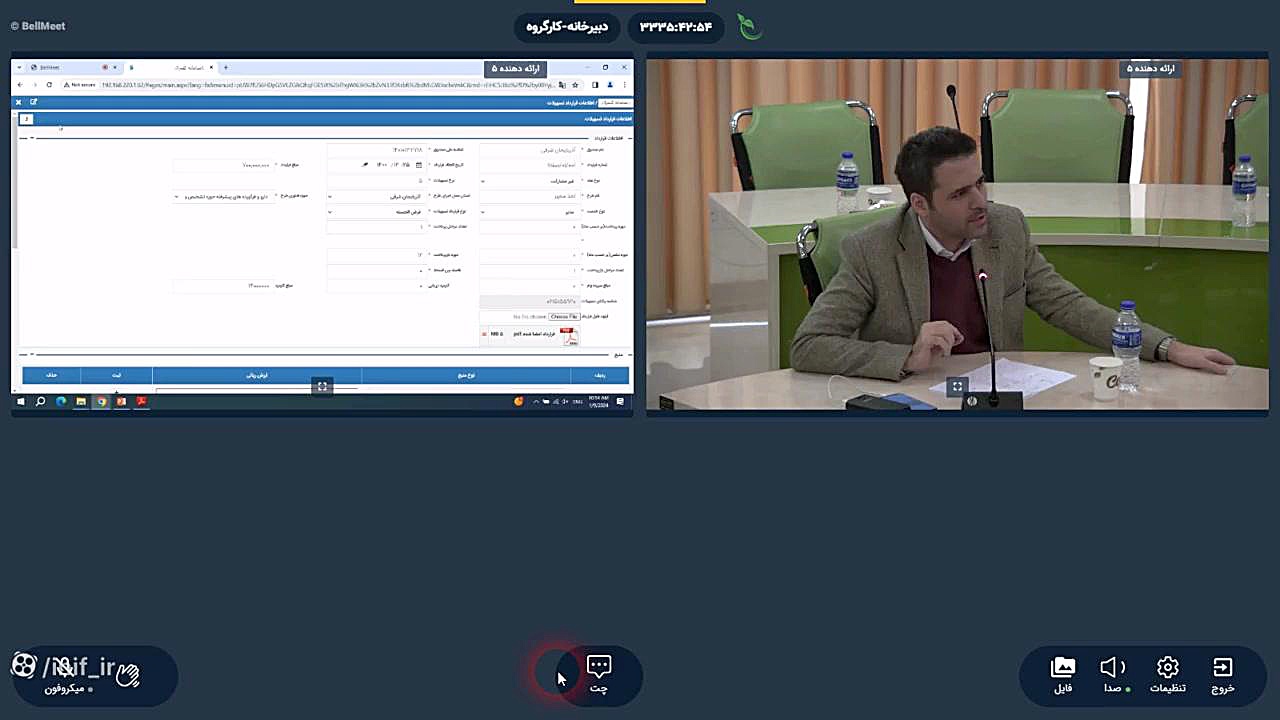
Task: Open side panel icon in shared browser
Action: pyautogui.click(x=596, y=85)
